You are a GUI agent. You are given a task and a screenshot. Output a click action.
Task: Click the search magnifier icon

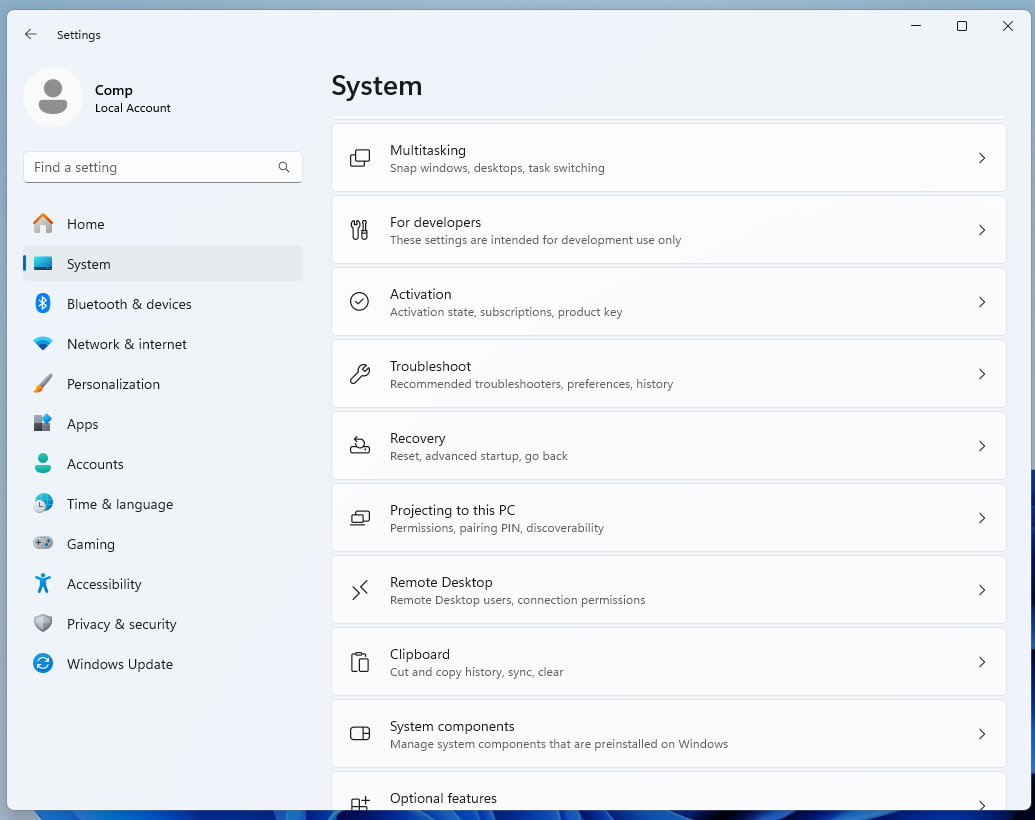284,167
